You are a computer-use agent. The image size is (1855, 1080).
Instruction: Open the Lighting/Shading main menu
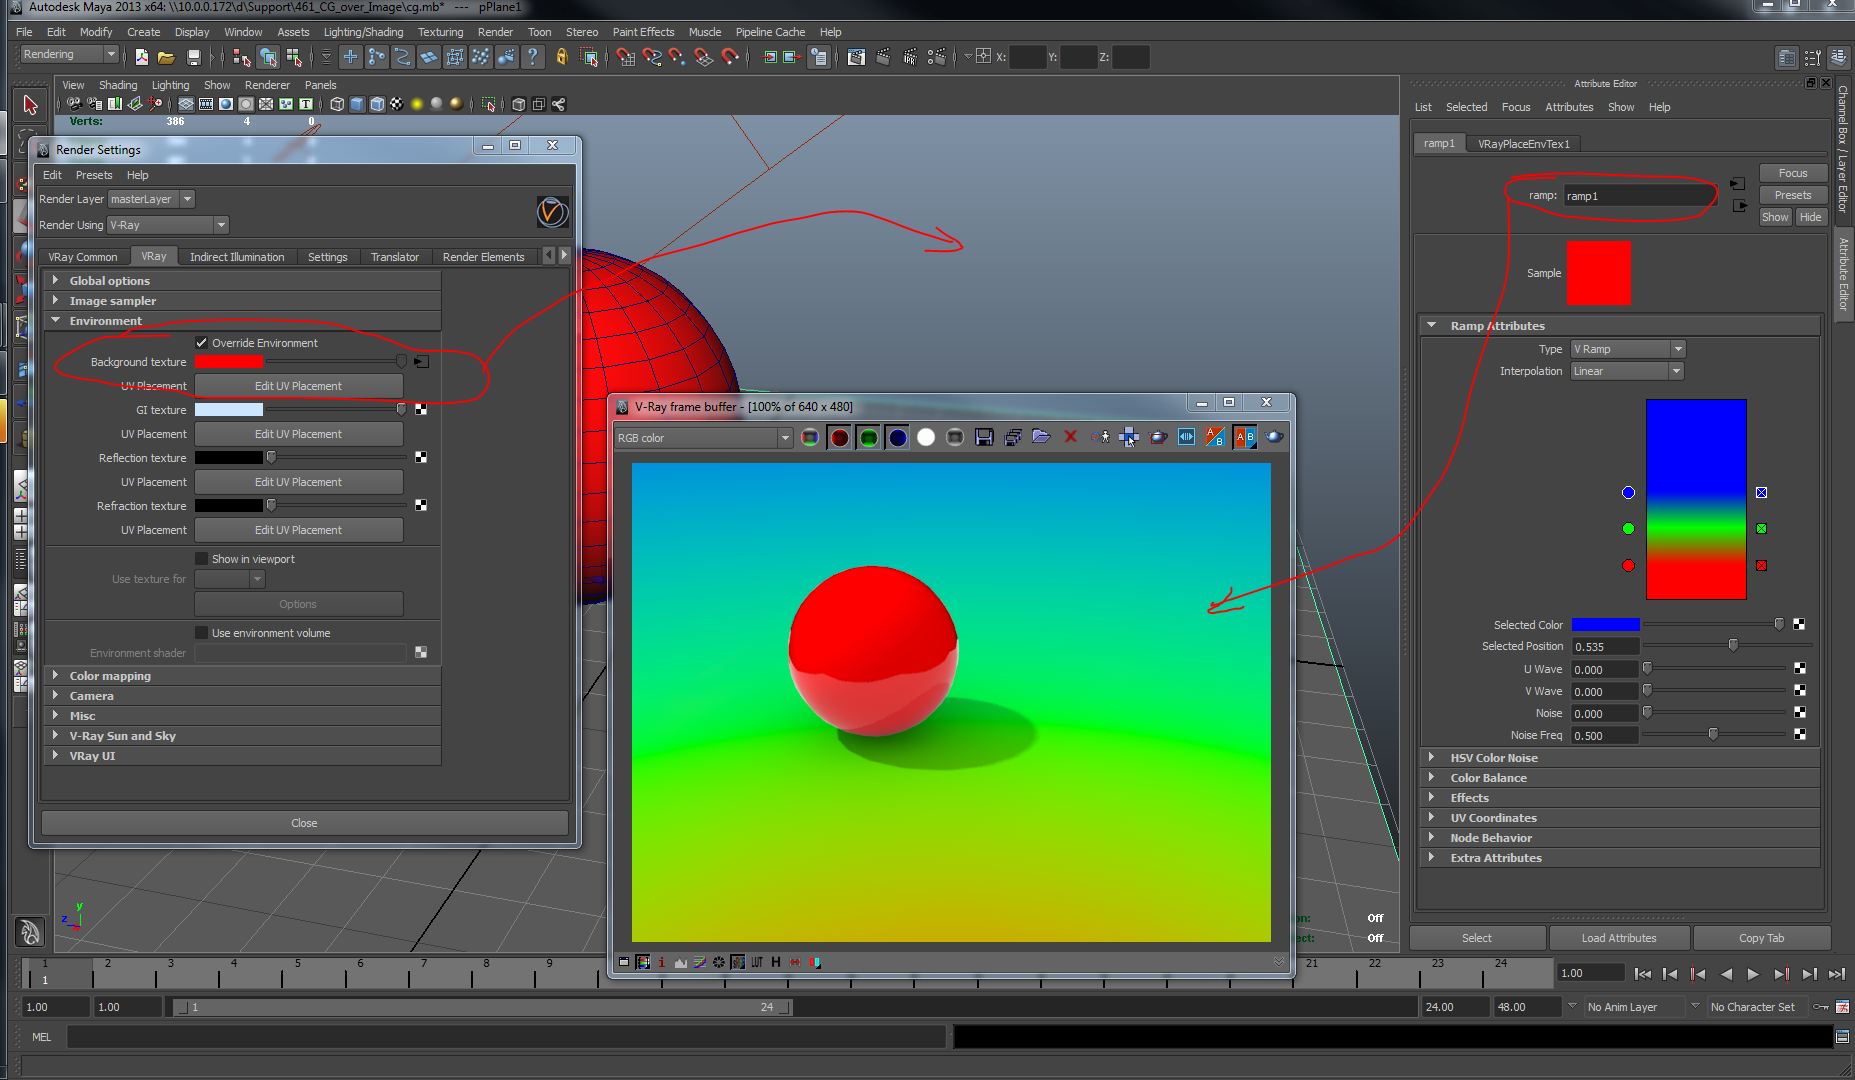point(363,32)
